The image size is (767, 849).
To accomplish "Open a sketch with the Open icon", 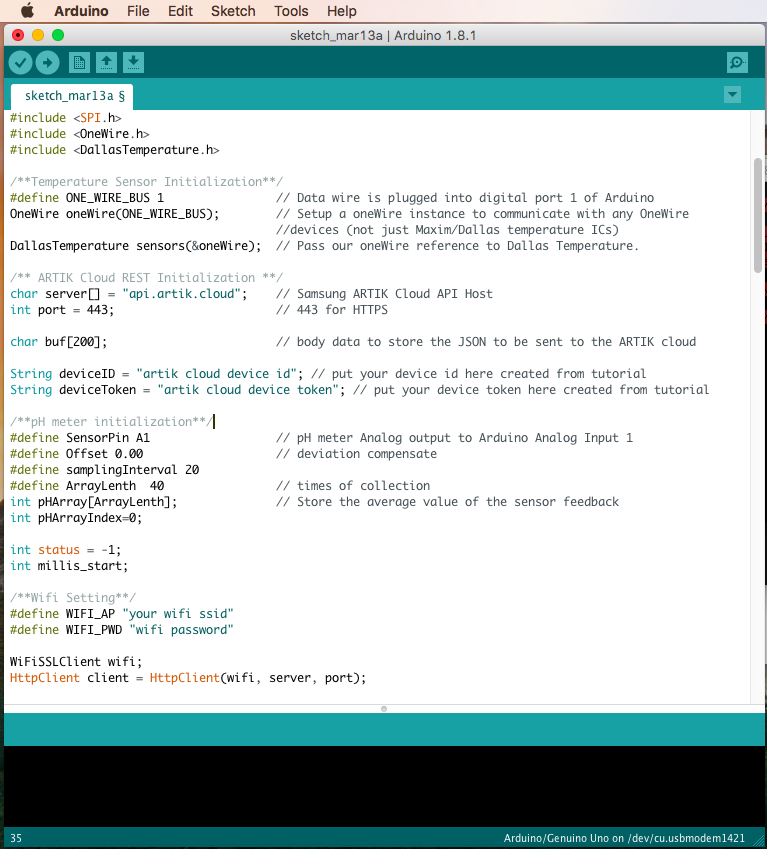I will click(x=107, y=63).
